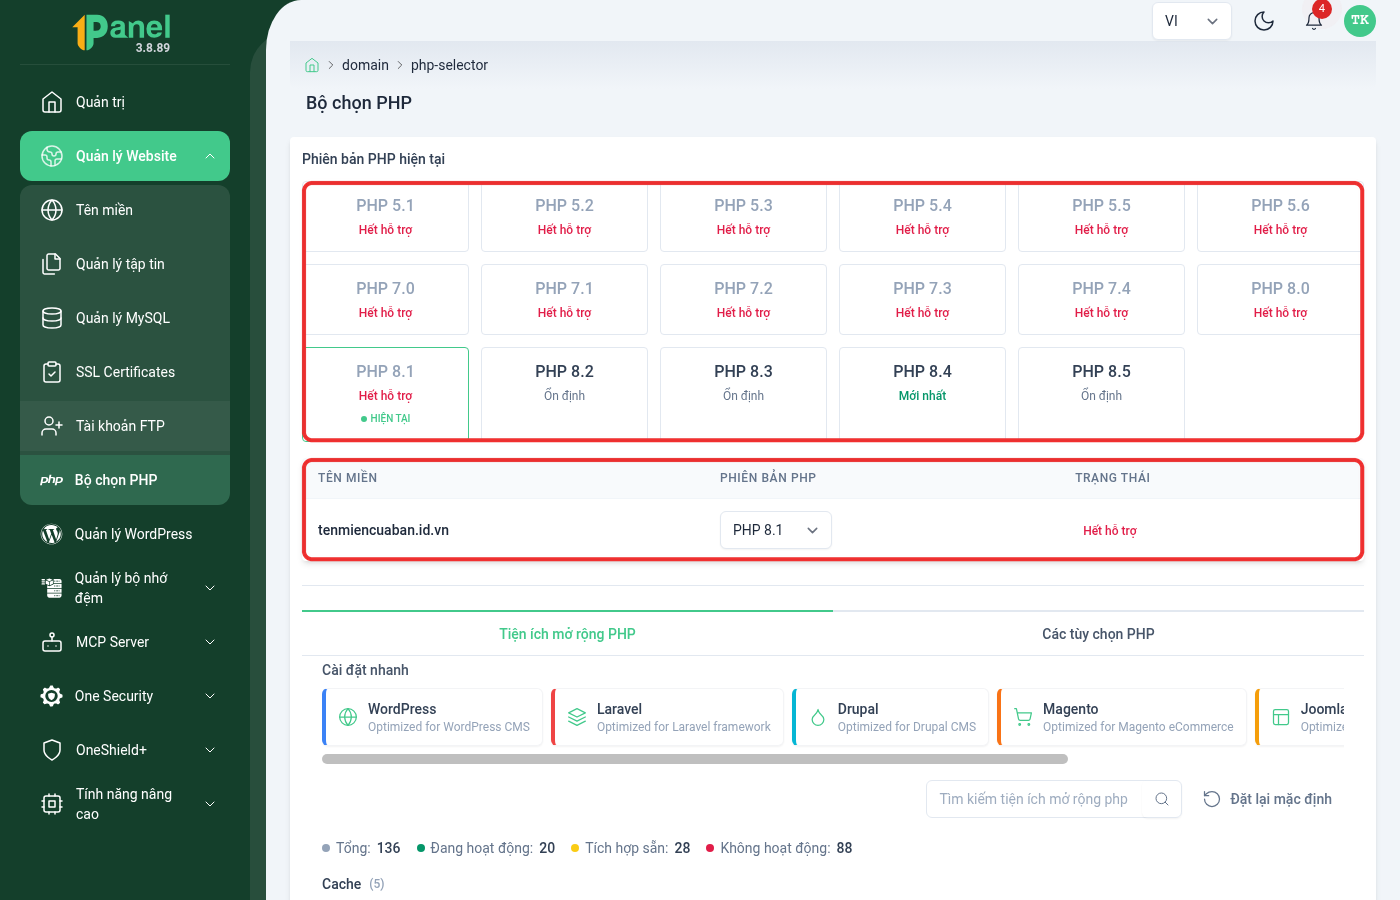Click the Tính năng nâng cao chip icon
Viewport: 1400px width, 900px height.
[x=52, y=804]
